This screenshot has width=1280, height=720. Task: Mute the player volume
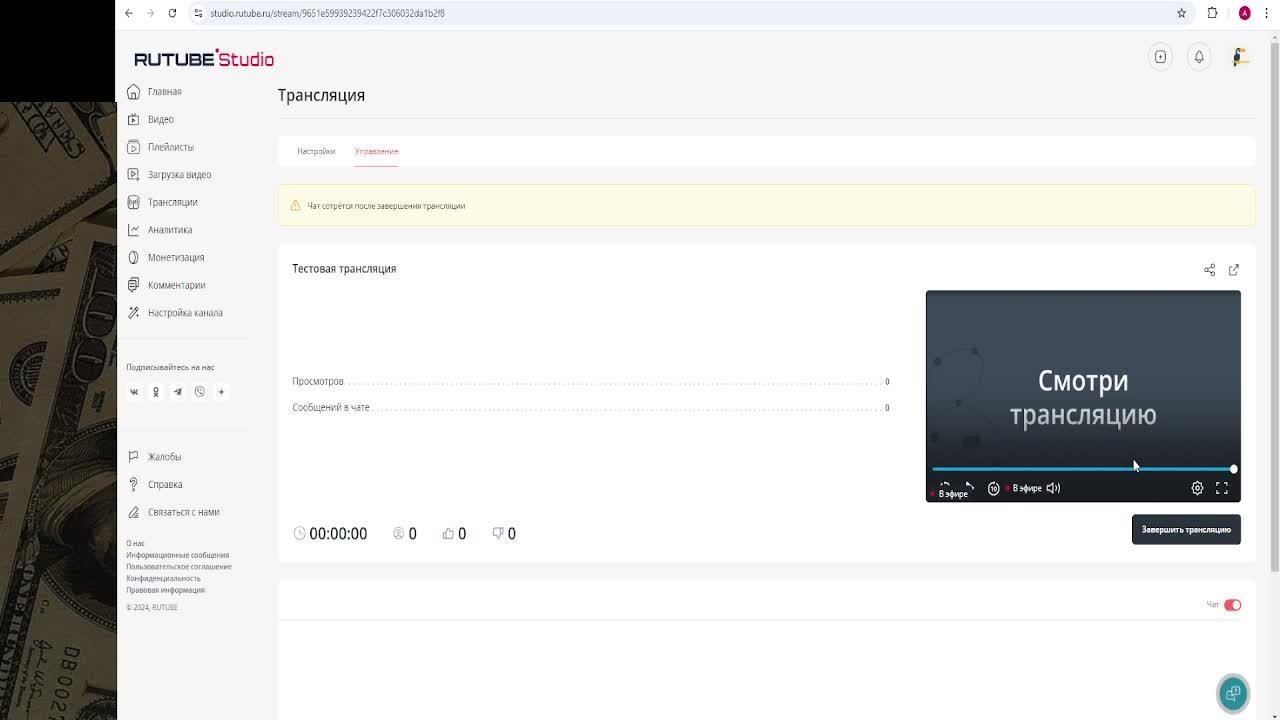tap(1053, 488)
